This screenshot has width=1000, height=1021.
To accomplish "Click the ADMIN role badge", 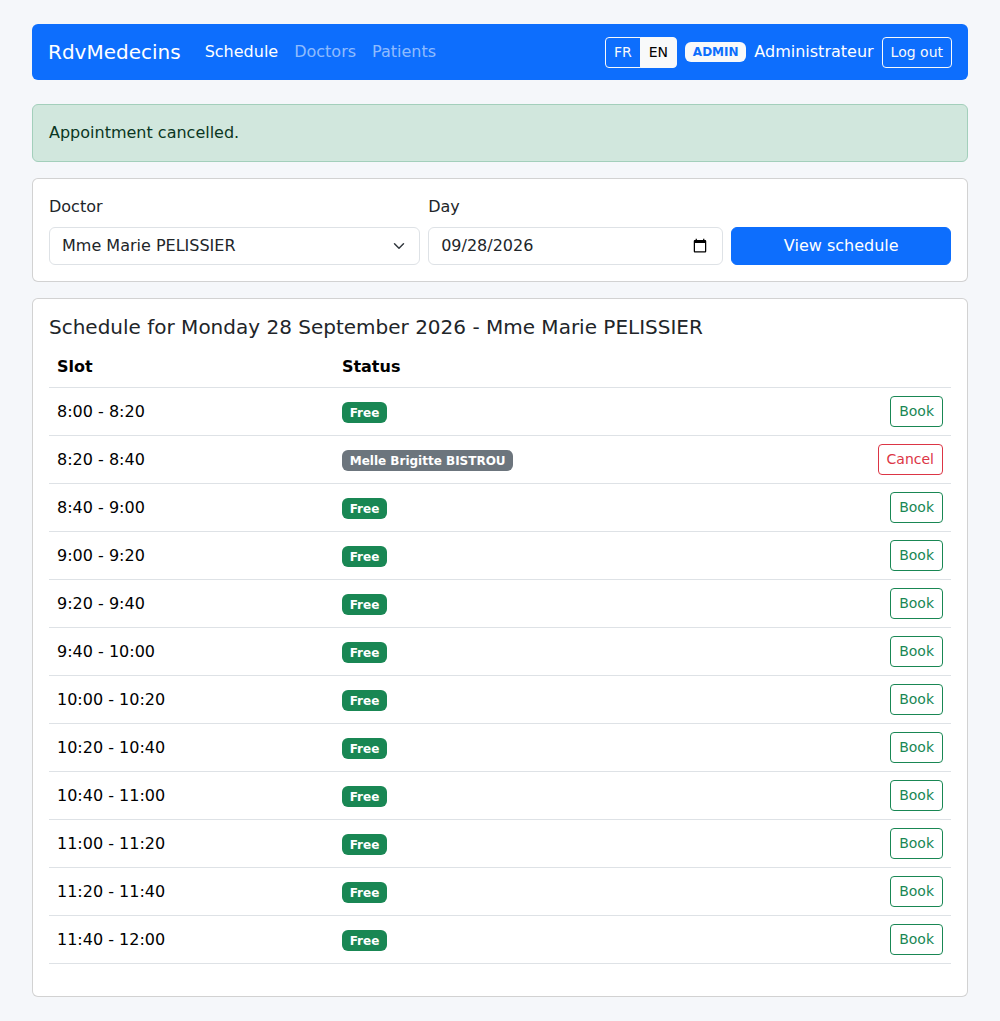I will pos(715,52).
